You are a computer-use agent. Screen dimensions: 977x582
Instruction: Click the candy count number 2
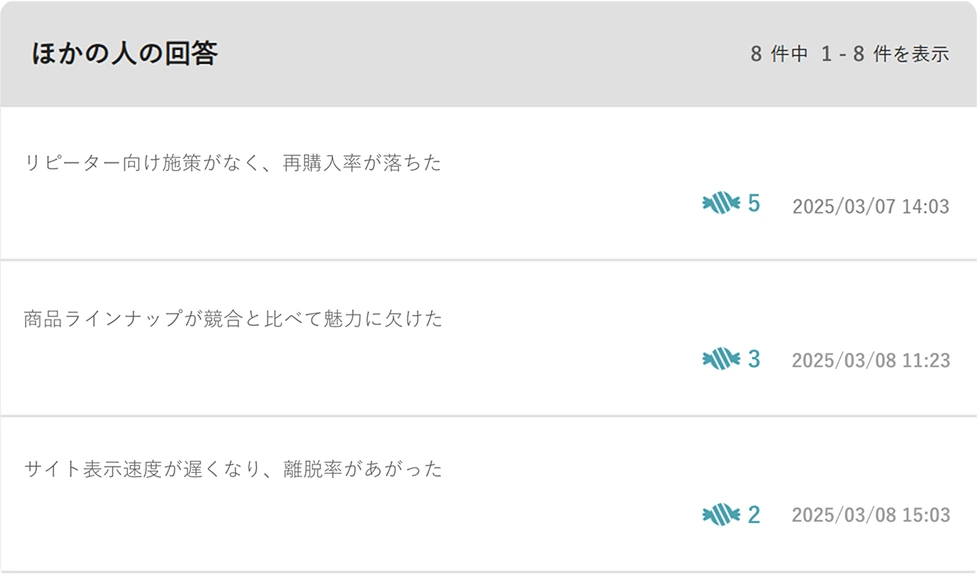(754, 515)
